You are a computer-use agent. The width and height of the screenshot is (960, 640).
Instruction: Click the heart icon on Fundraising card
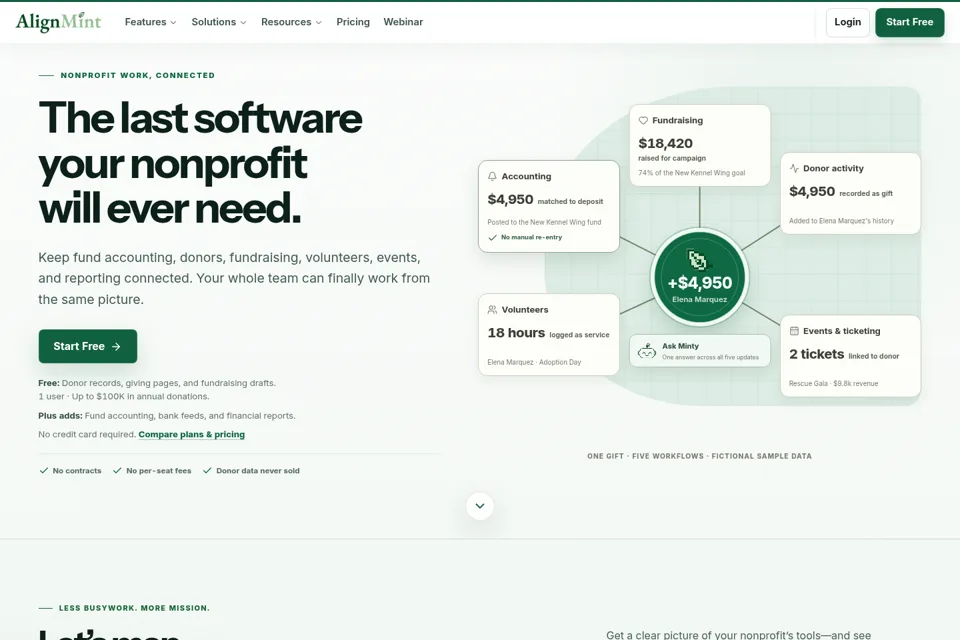[643, 121]
